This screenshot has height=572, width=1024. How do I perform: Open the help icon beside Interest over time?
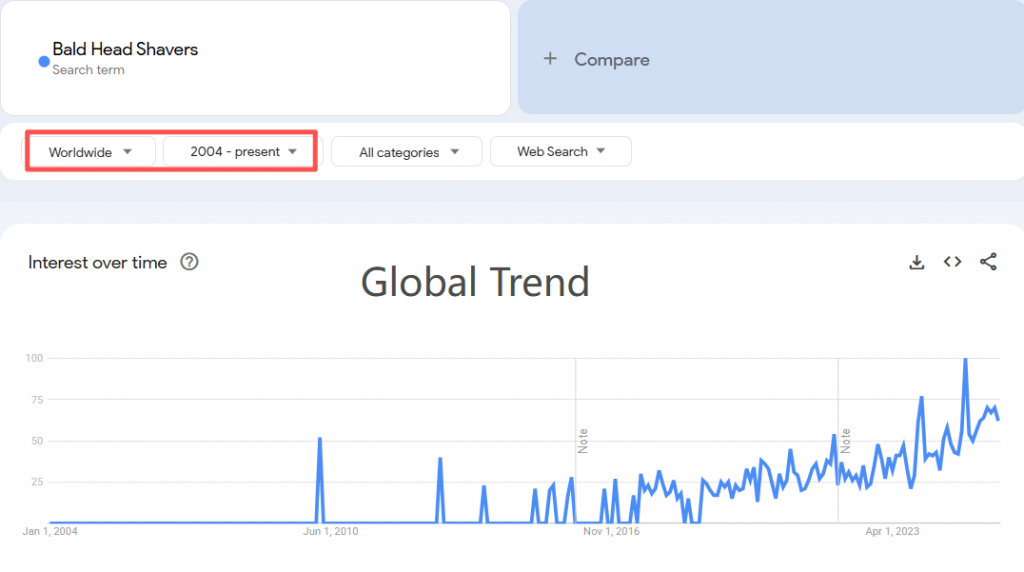click(189, 262)
